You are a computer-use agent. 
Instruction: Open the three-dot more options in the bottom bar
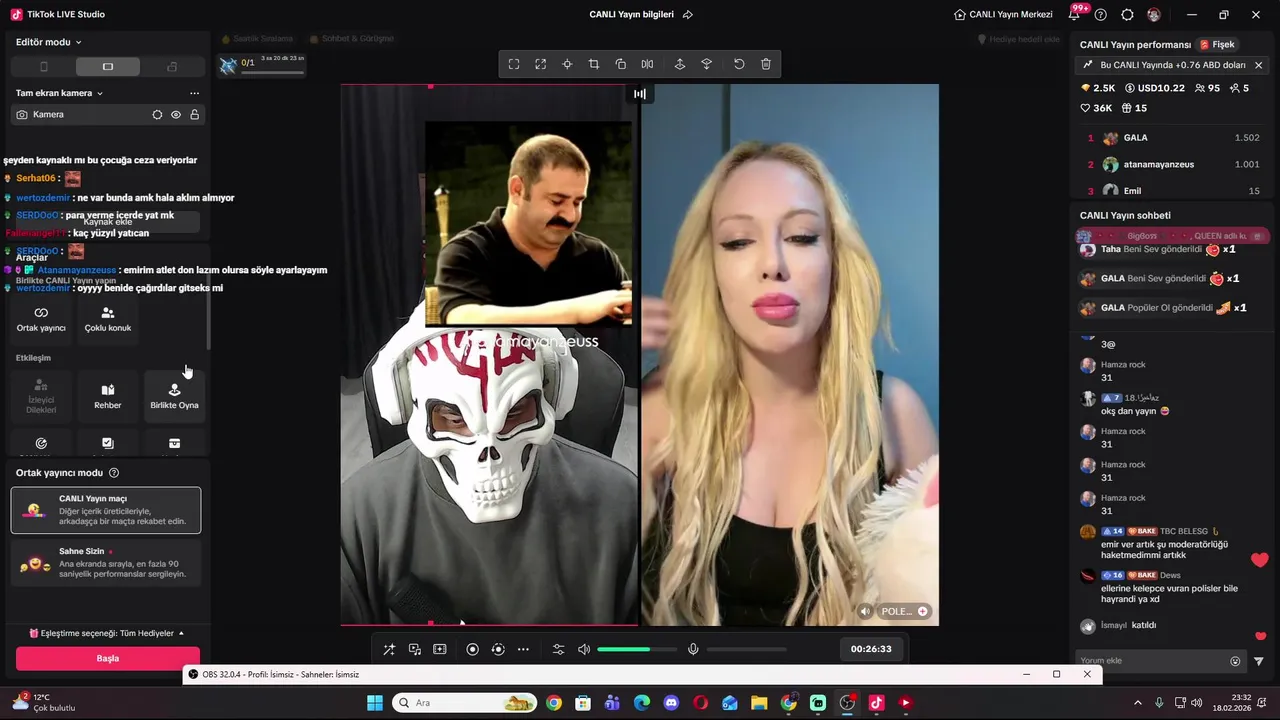tap(523, 649)
